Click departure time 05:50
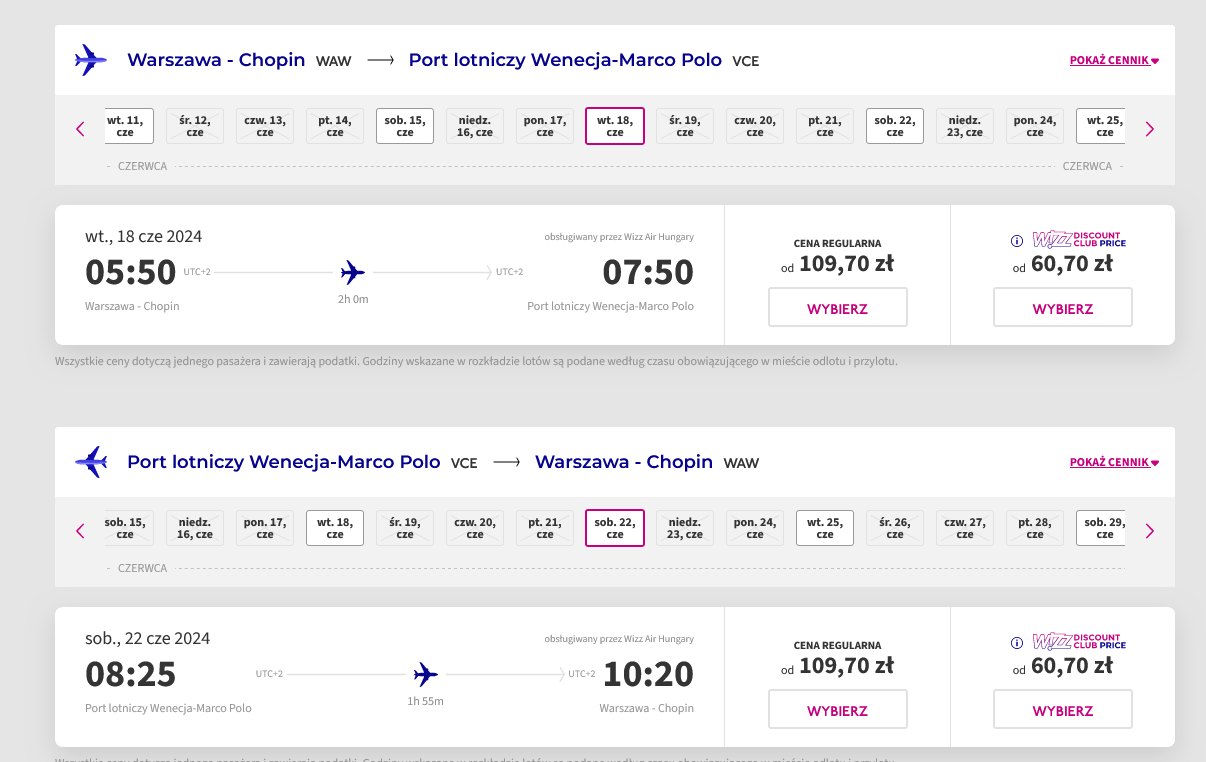Image resolution: width=1206 pixels, height=762 pixels. click(x=130, y=272)
